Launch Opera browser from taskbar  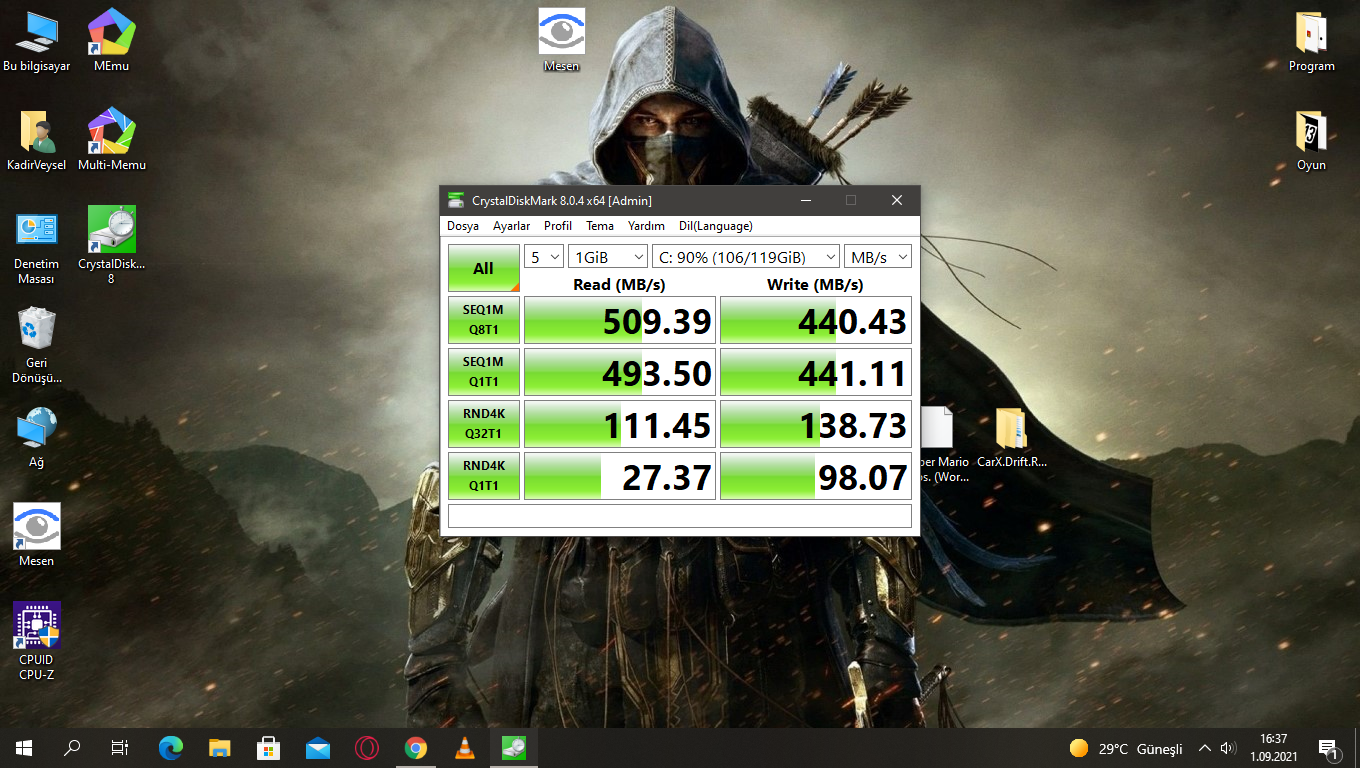[367, 748]
